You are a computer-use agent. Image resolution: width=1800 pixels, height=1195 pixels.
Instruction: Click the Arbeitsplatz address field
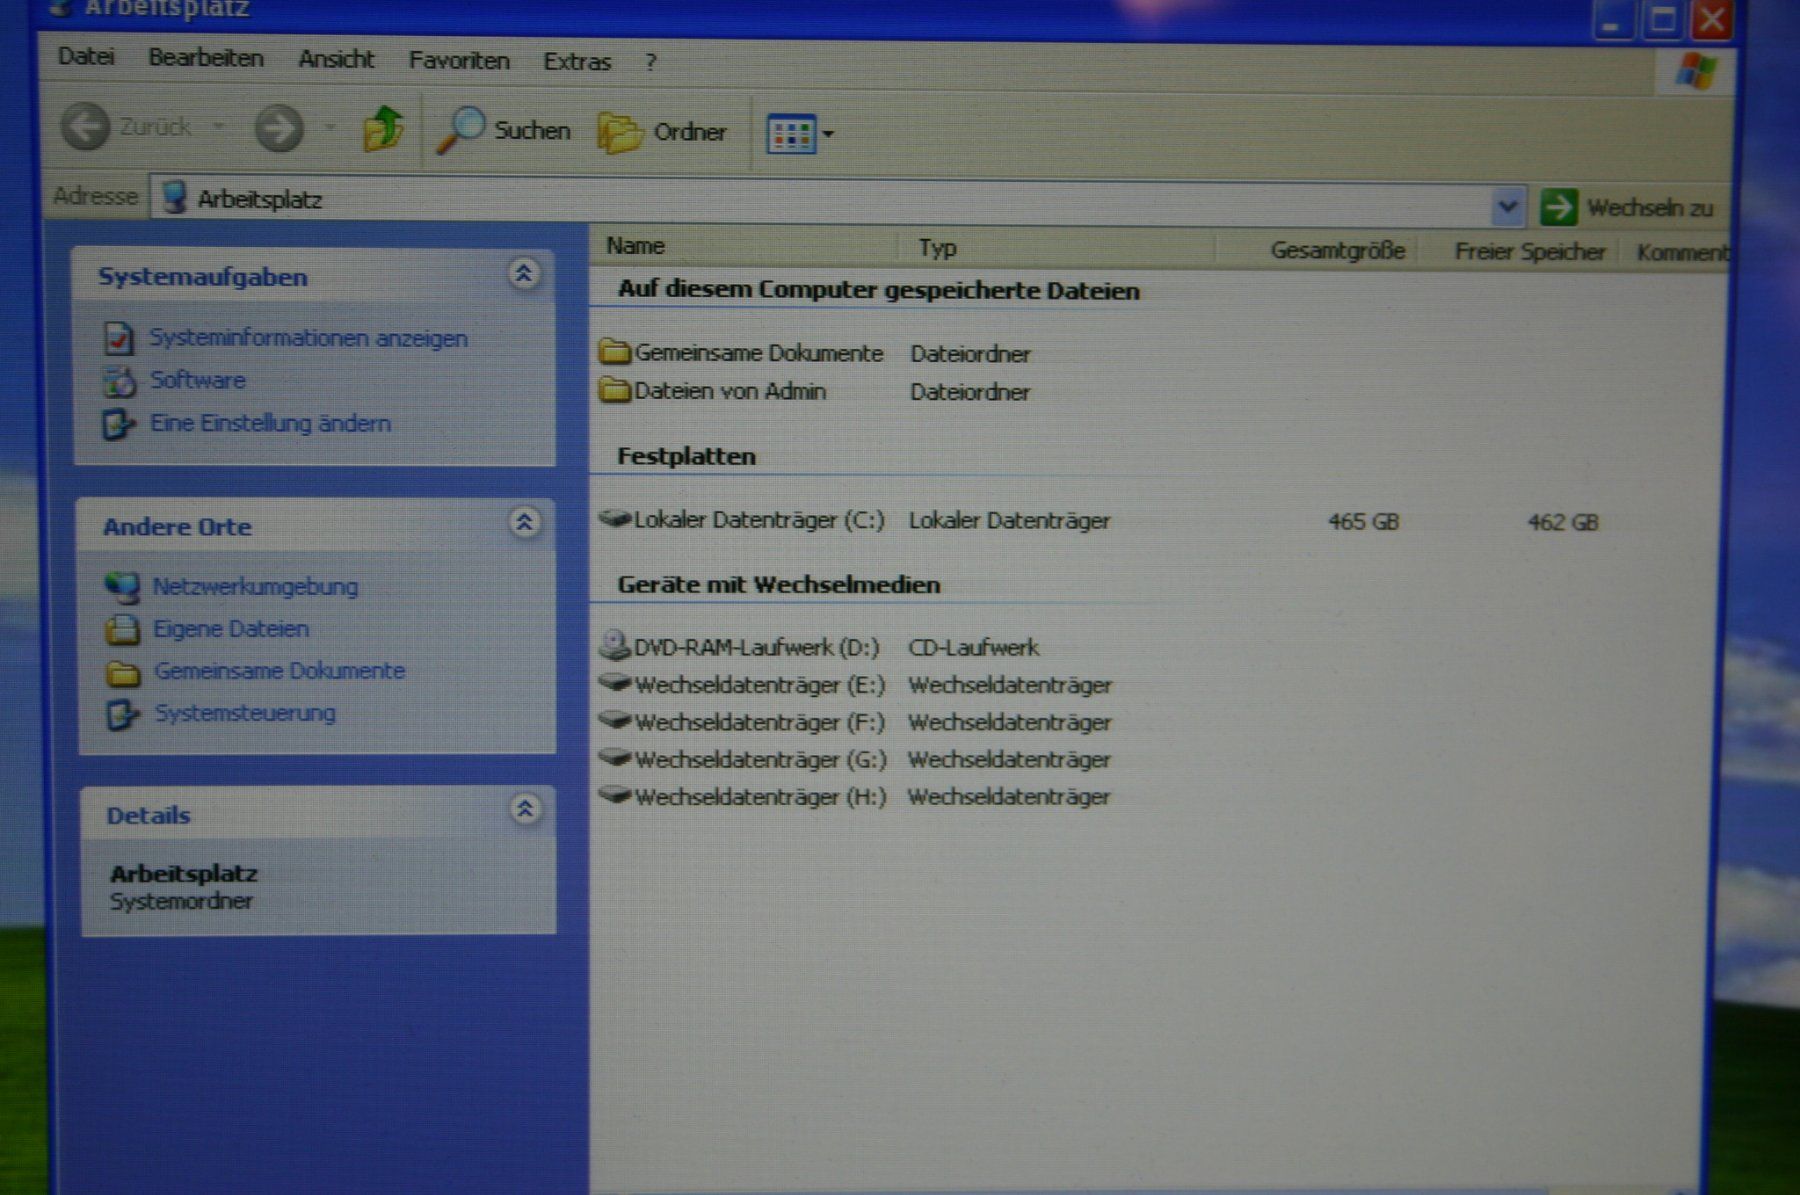point(836,201)
